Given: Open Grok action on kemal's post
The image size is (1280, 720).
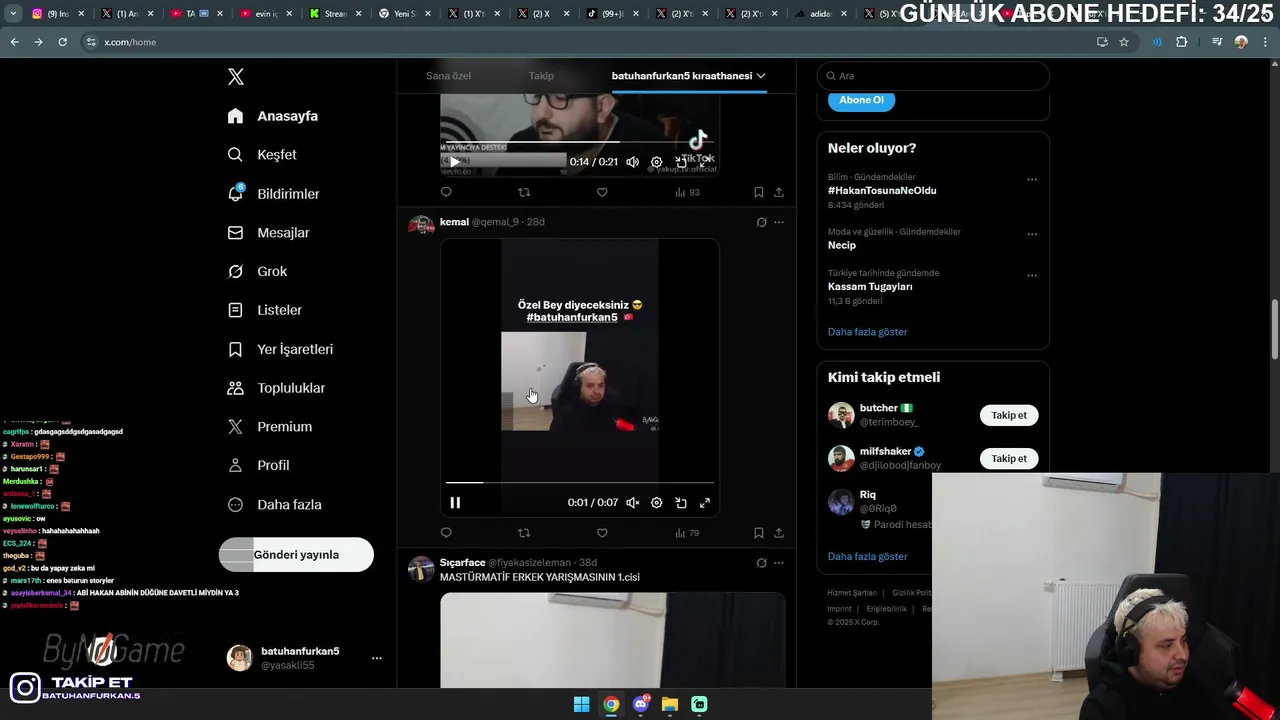Looking at the screenshot, I should pyautogui.click(x=761, y=222).
